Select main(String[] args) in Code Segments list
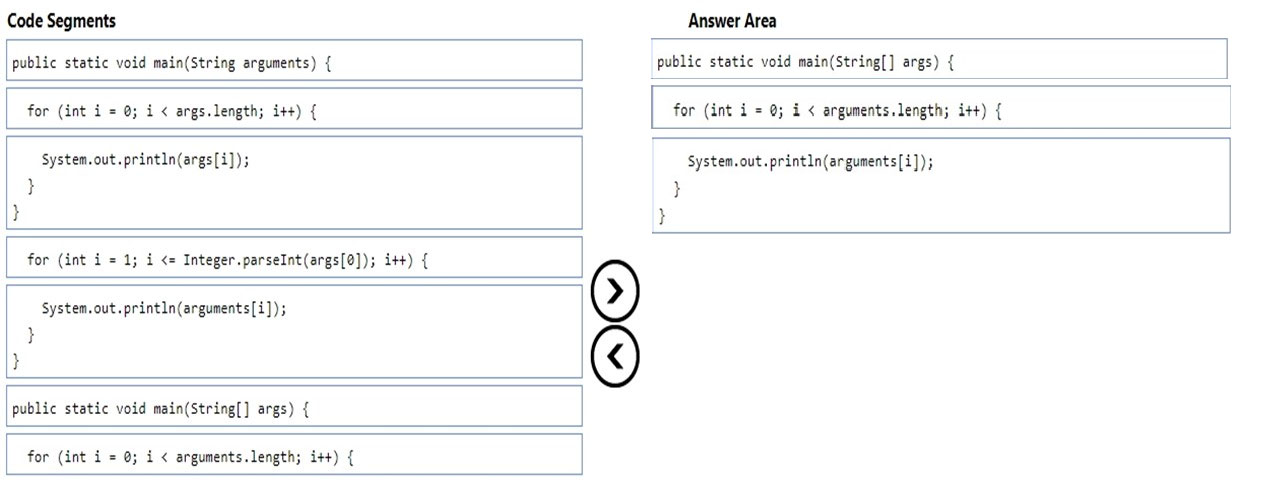The width and height of the screenshot is (1275, 492). click(x=294, y=406)
